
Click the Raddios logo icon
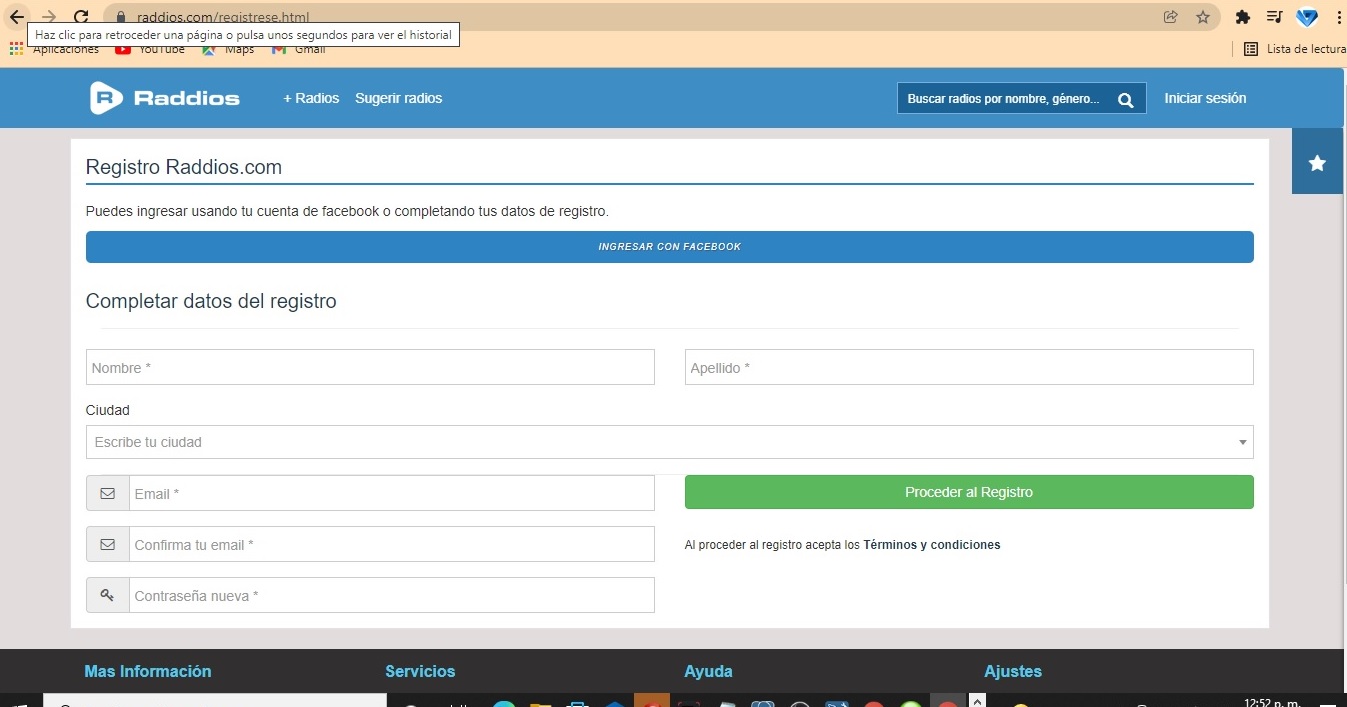point(106,98)
